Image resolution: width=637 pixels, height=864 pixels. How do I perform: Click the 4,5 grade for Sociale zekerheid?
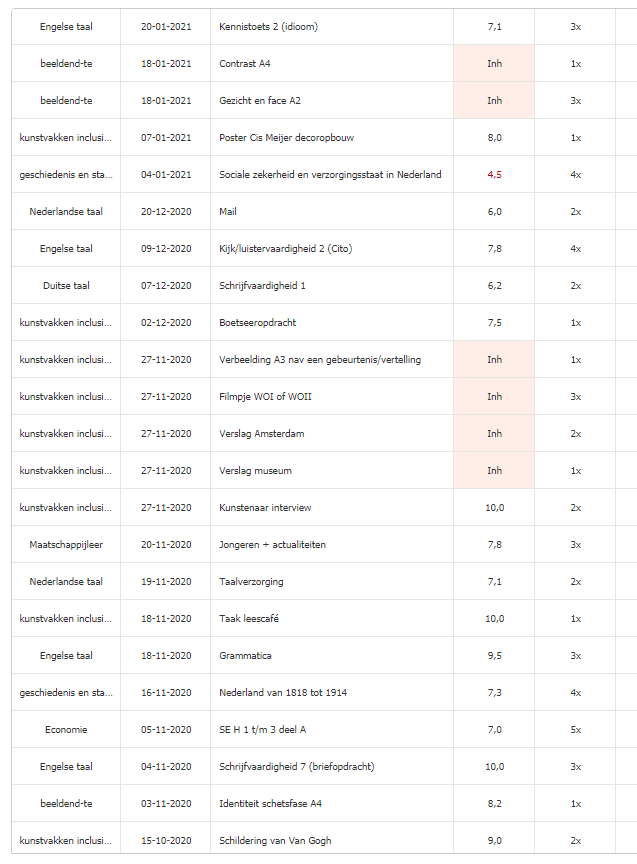(x=494, y=174)
